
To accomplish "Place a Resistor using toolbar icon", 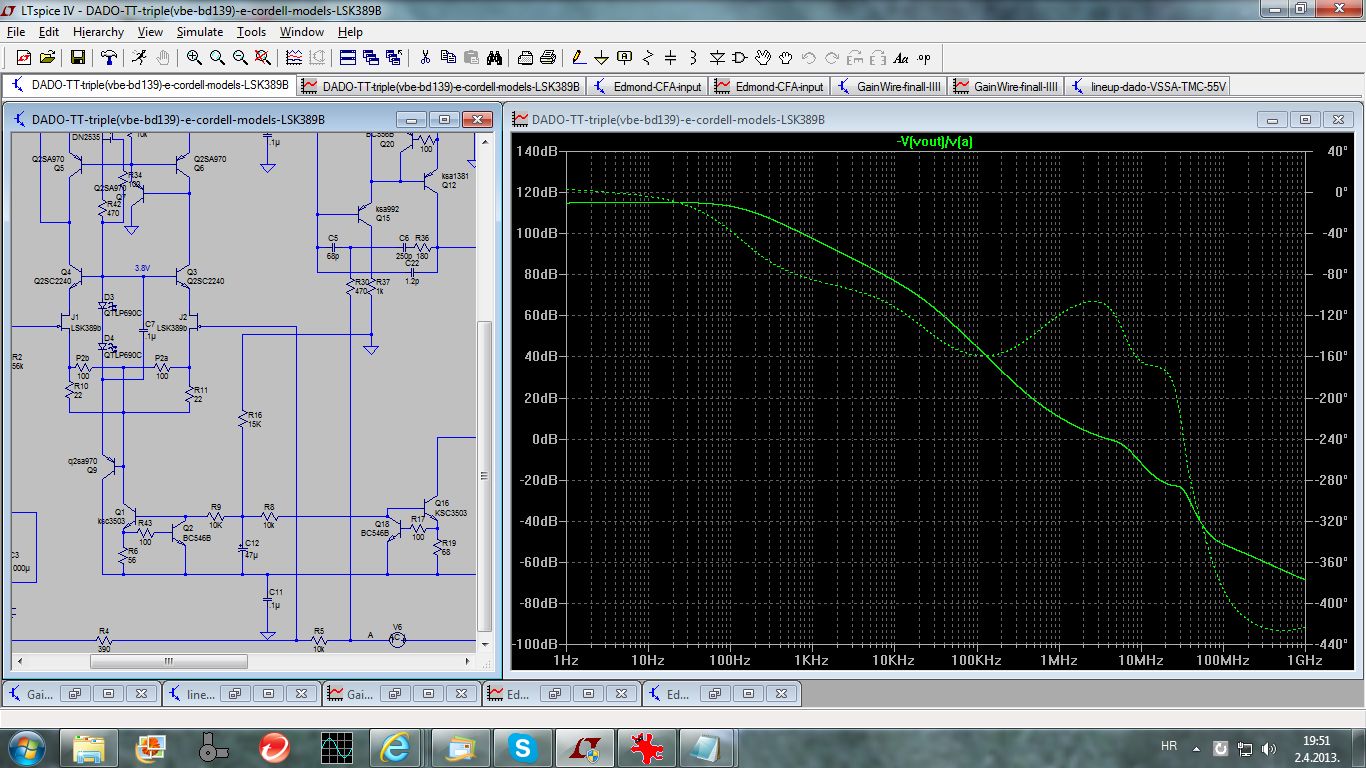I will click(x=648, y=58).
